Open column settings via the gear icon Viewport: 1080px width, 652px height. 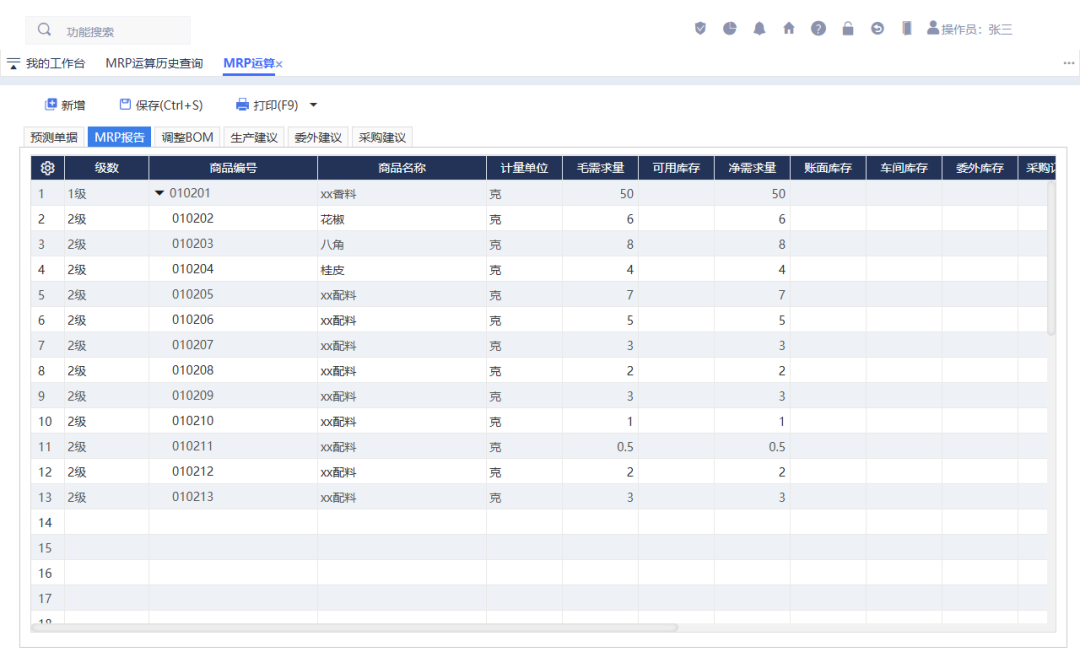tap(46, 168)
